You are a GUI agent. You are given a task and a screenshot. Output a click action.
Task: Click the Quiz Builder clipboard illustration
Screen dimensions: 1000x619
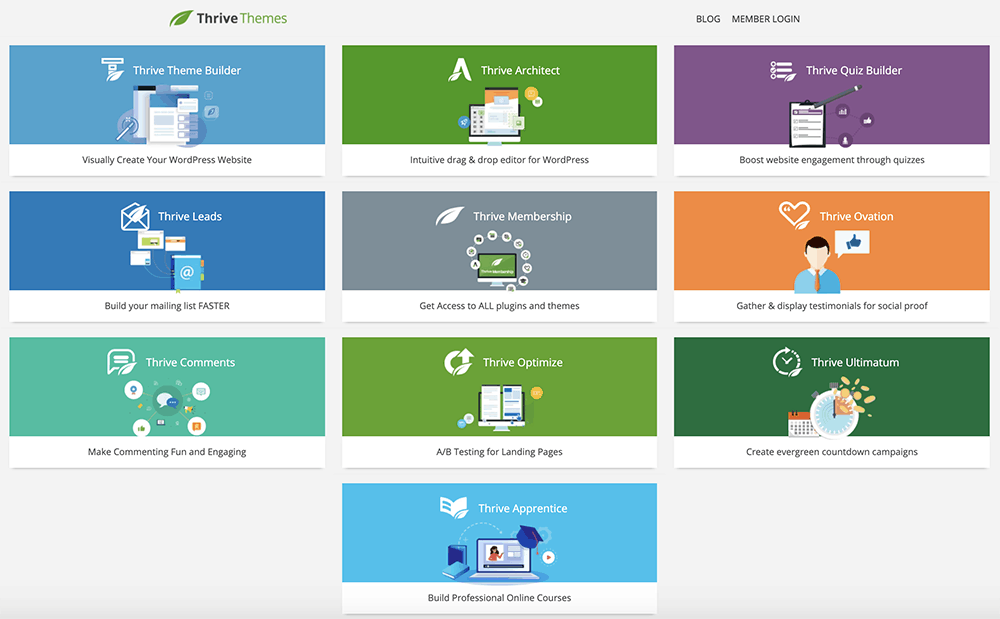tap(832, 117)
